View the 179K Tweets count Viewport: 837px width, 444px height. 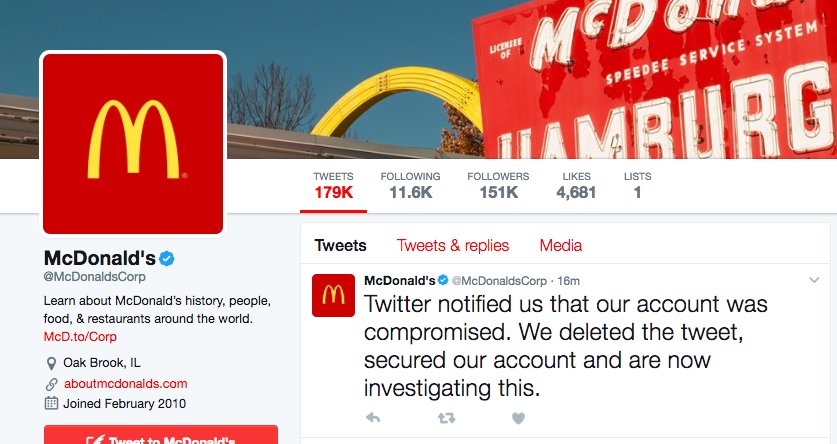tap(333, 186)
